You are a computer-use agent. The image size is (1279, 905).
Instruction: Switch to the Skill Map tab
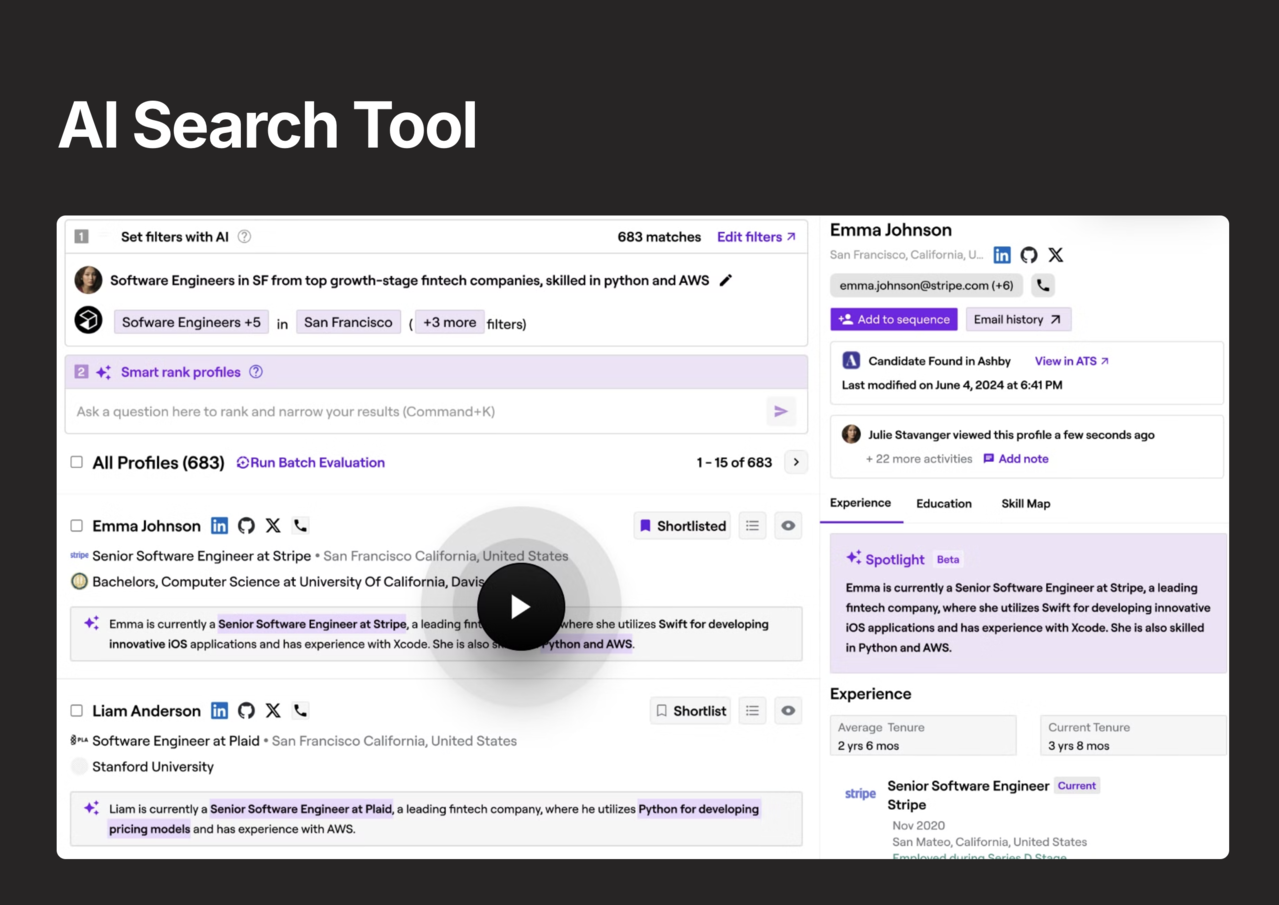coord(1026,504)
